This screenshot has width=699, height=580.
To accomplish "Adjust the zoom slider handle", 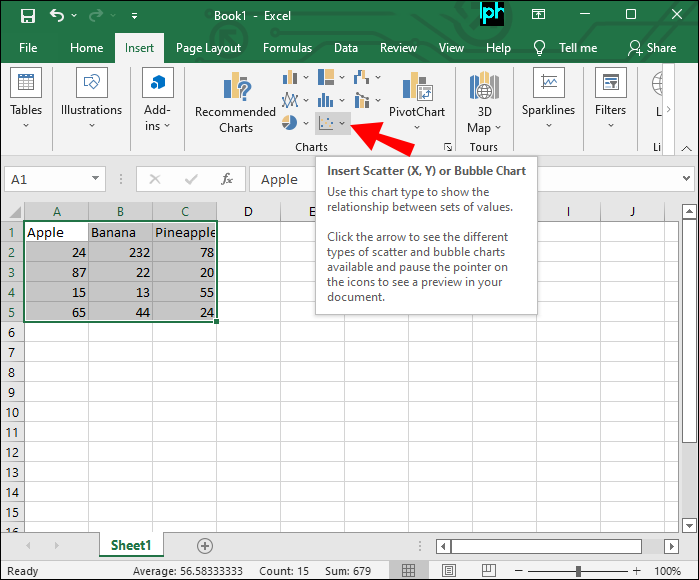I will [x=578, y=571].
